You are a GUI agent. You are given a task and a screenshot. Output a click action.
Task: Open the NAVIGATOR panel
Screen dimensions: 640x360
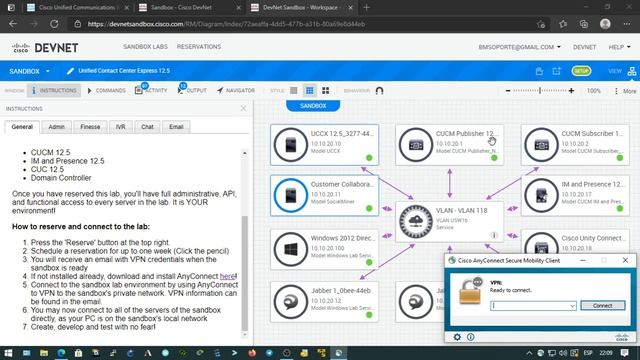point(236,91)
